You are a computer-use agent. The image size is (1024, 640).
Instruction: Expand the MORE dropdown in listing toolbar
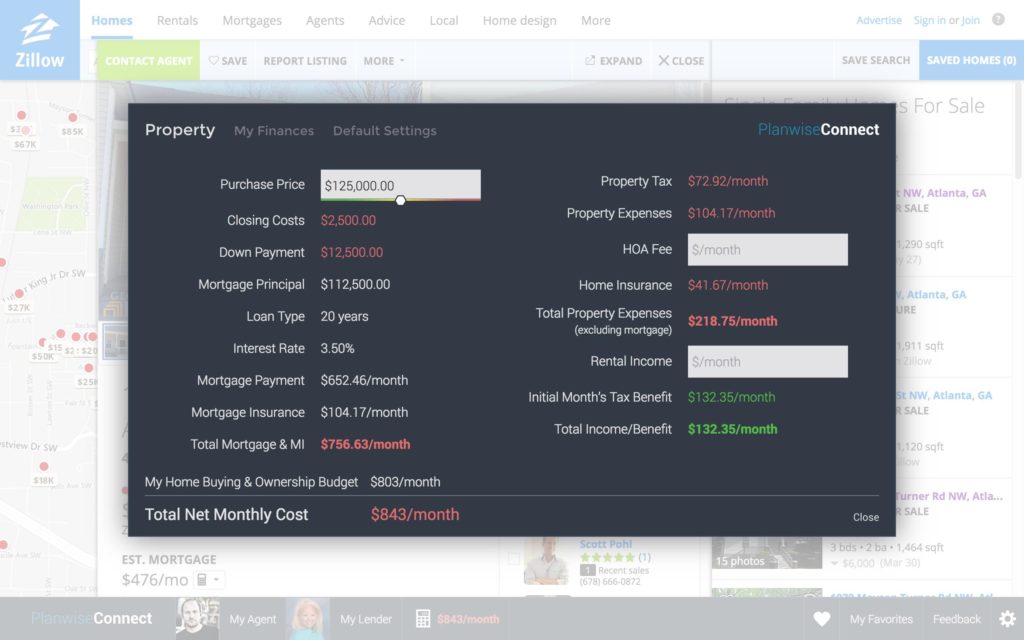[x=384, y=61]
